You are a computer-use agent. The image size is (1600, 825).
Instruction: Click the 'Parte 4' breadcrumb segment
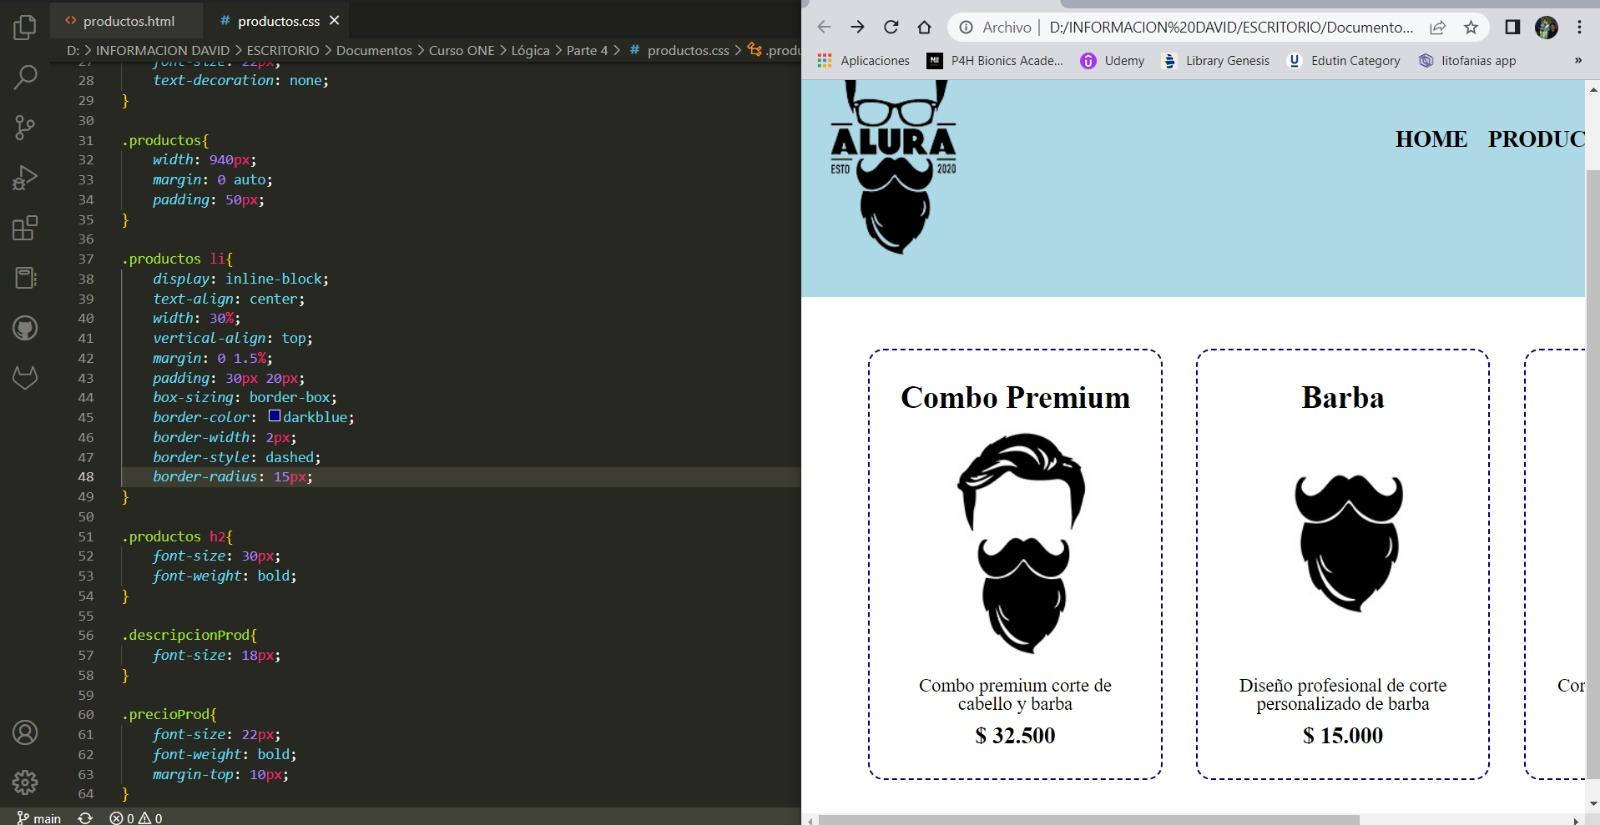(587, 50)
